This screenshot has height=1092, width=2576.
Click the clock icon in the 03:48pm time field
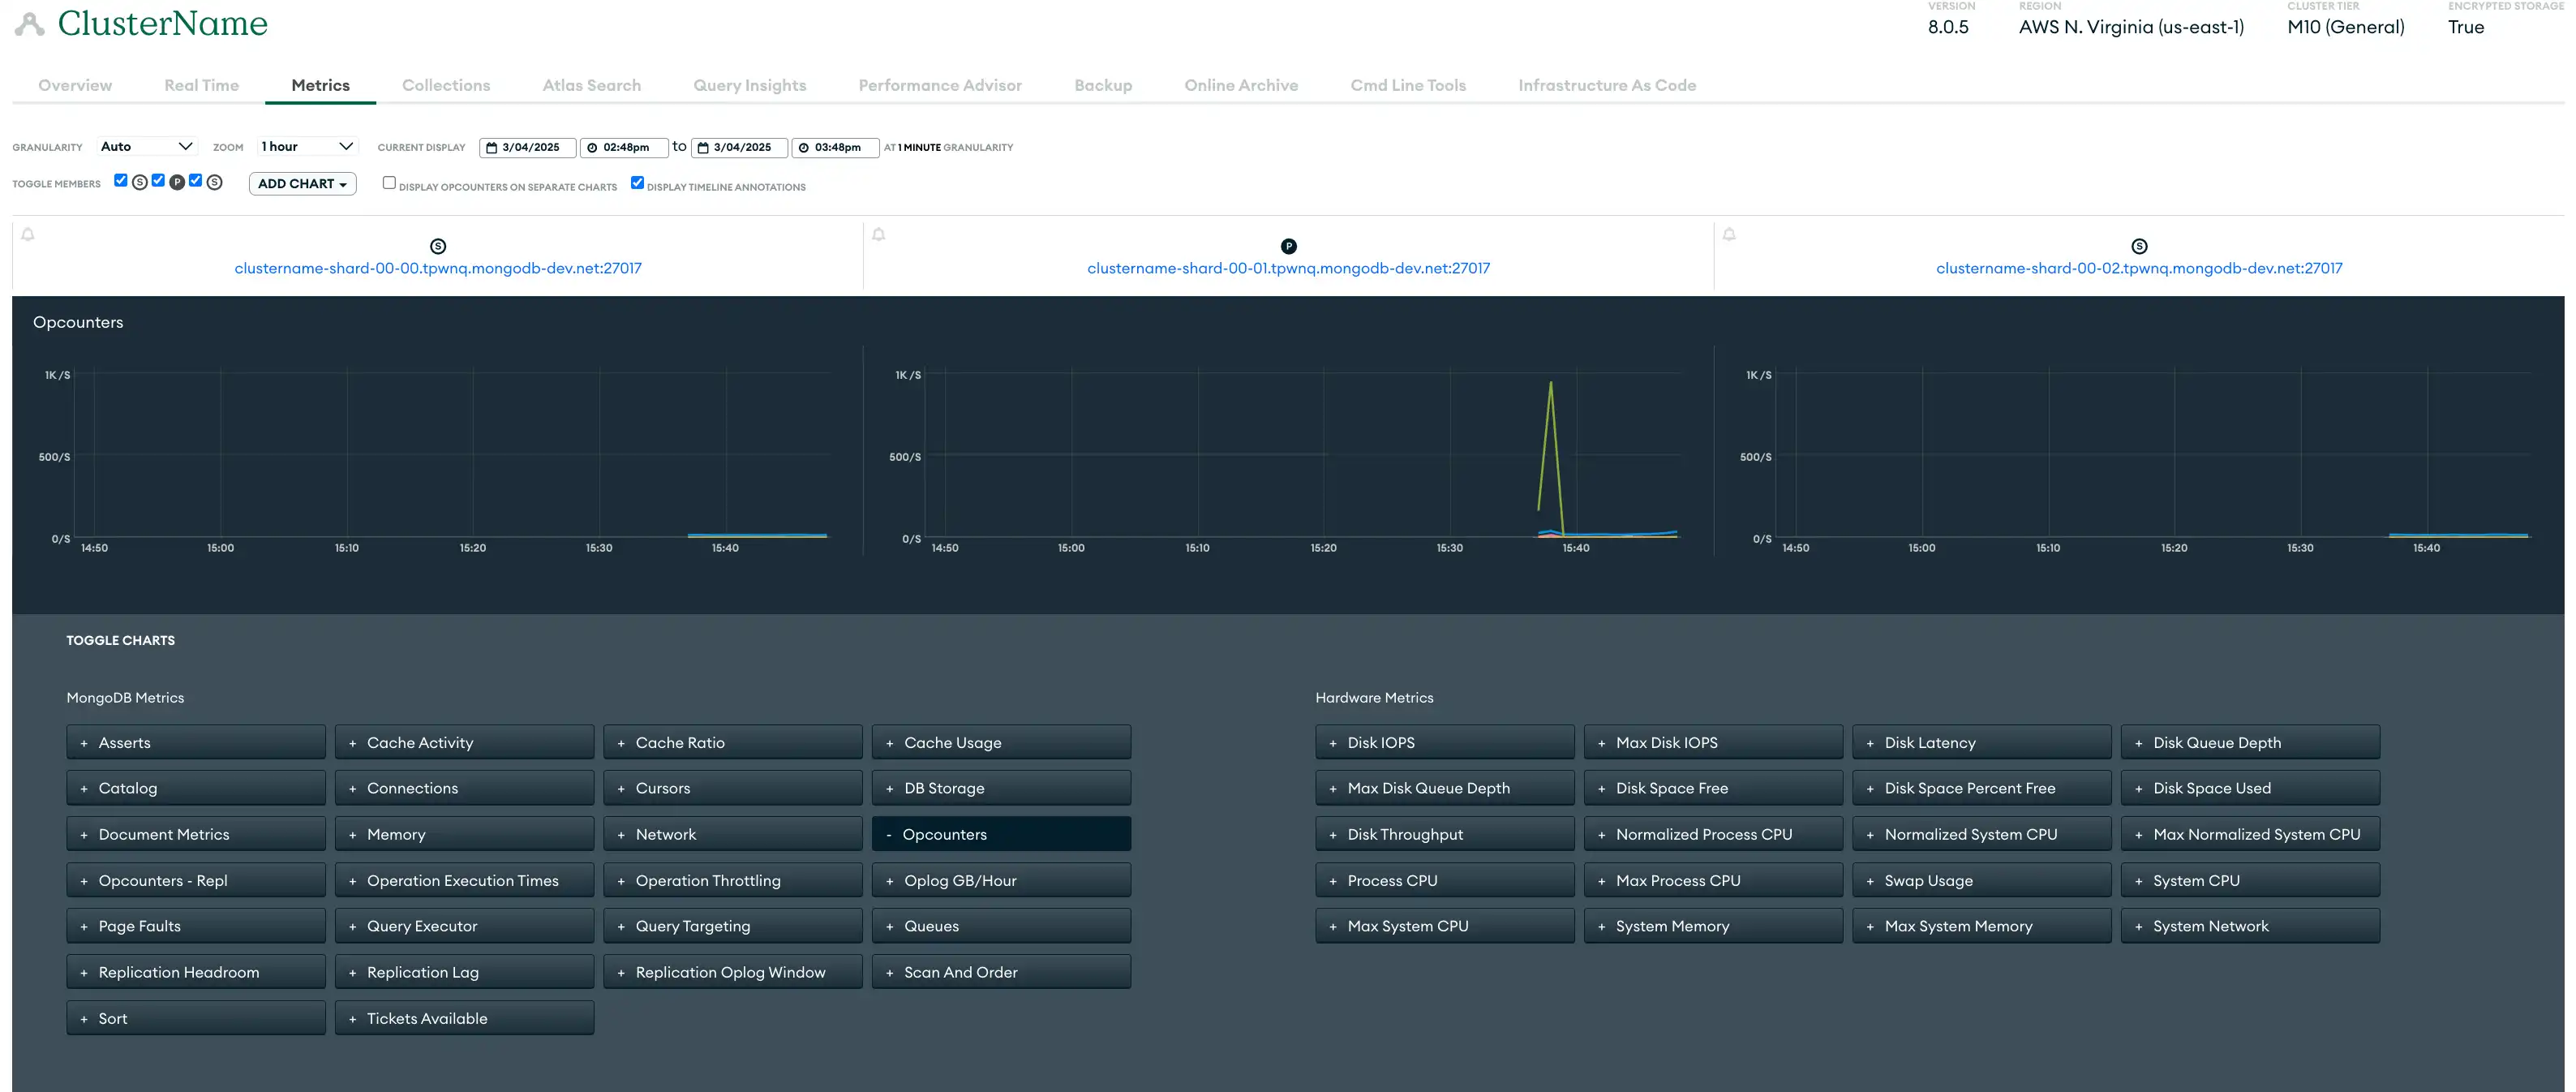click(802, 148)
